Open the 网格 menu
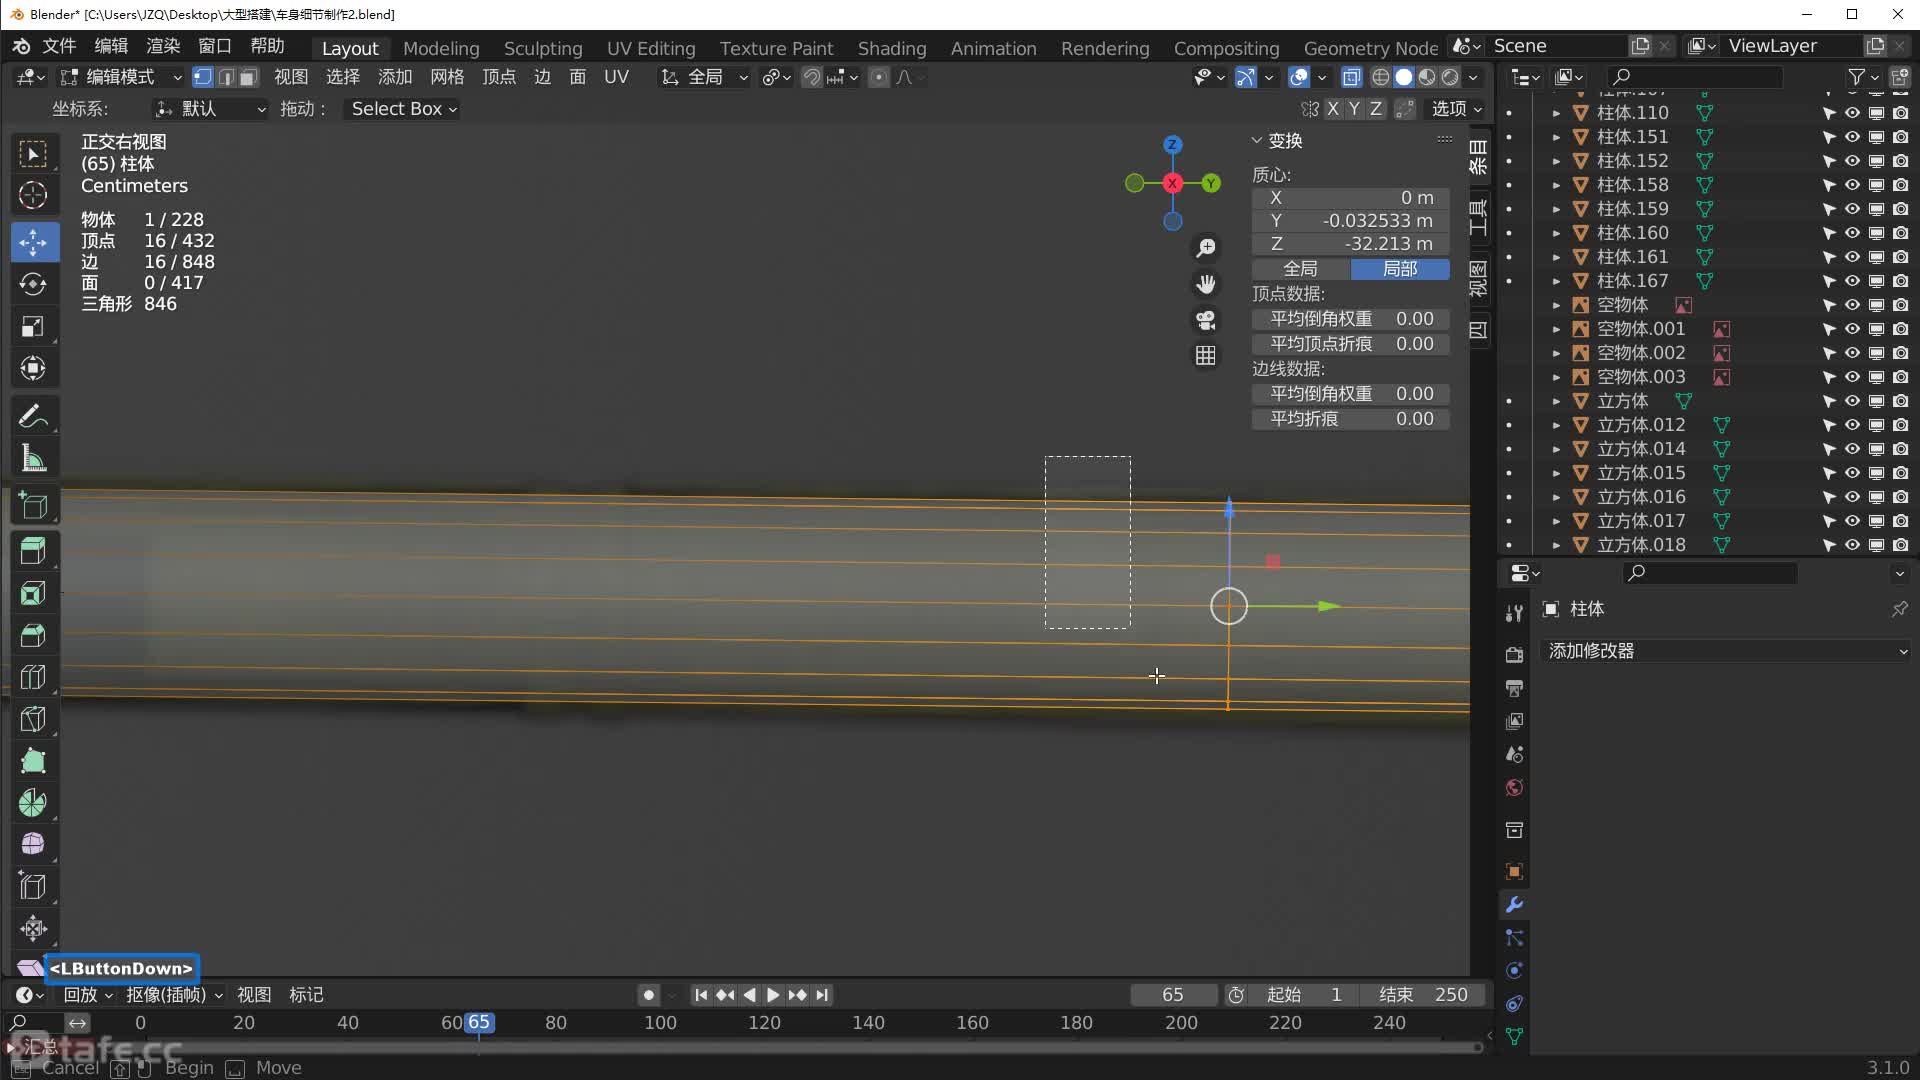 click(446, 77)
